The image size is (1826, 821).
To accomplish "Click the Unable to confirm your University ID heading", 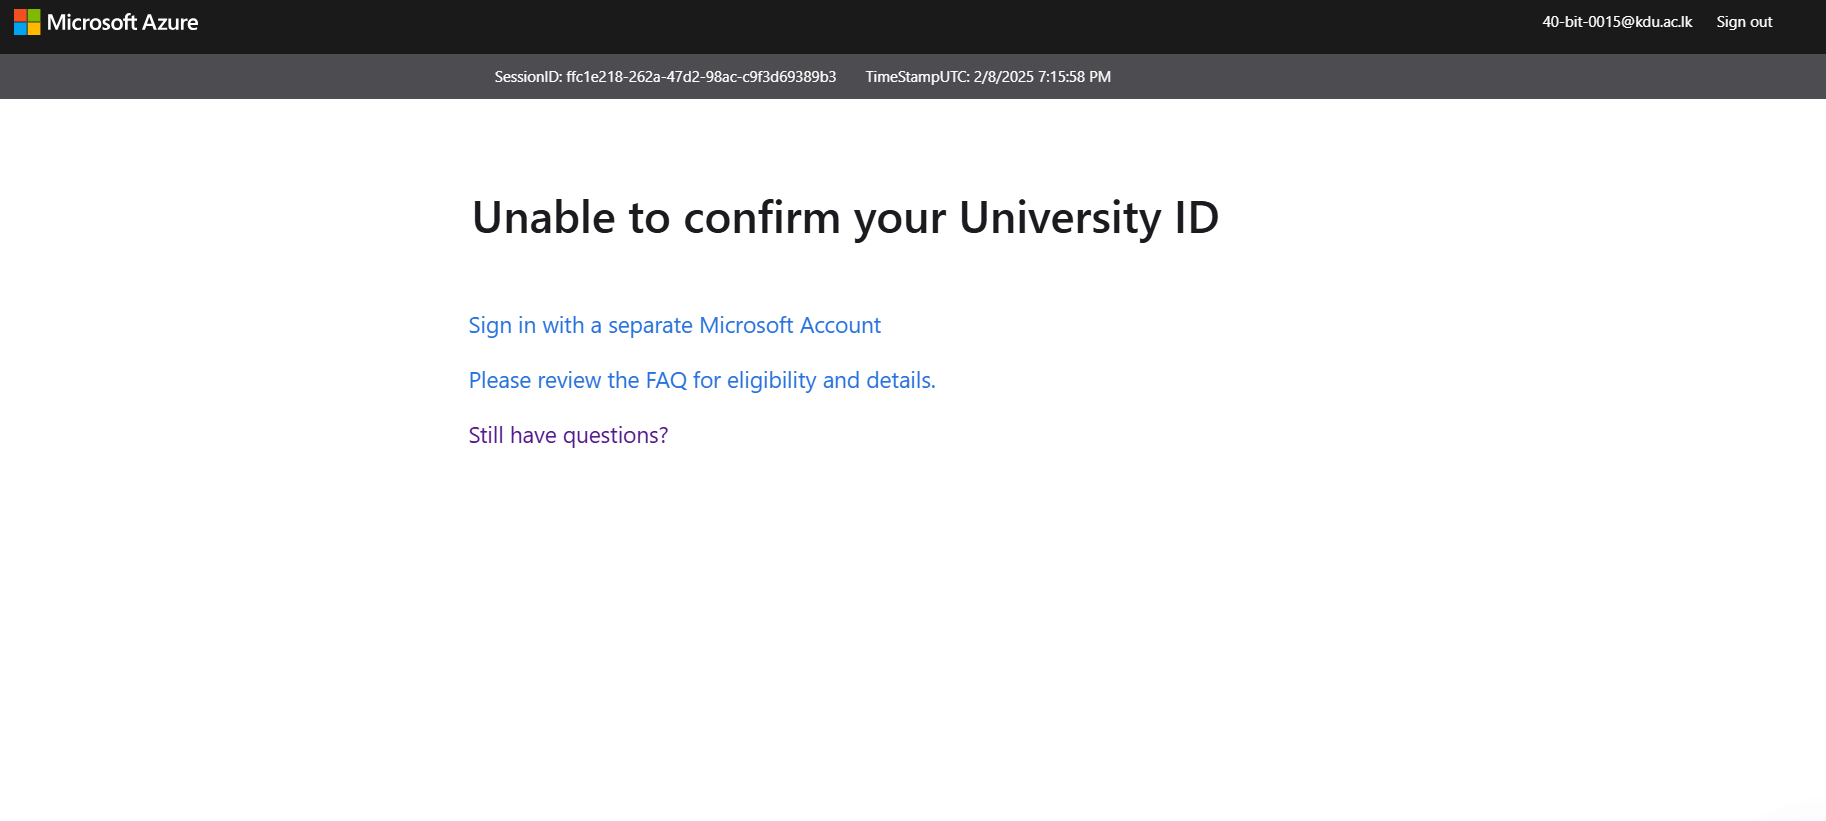I will 845,218.
